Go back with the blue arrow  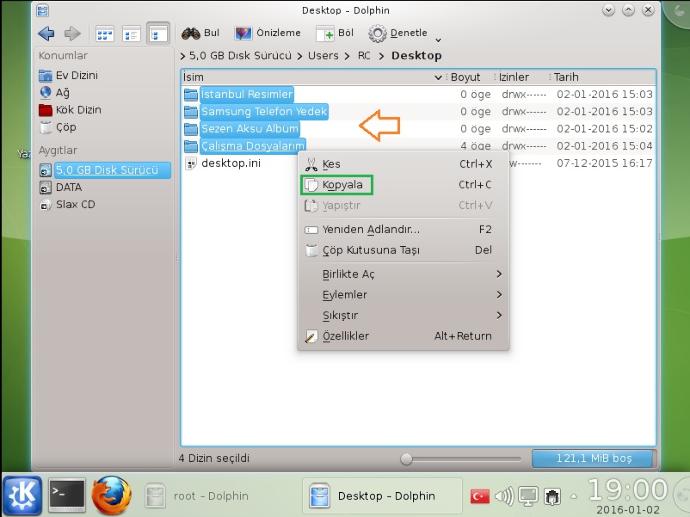[x=46, y=33]
